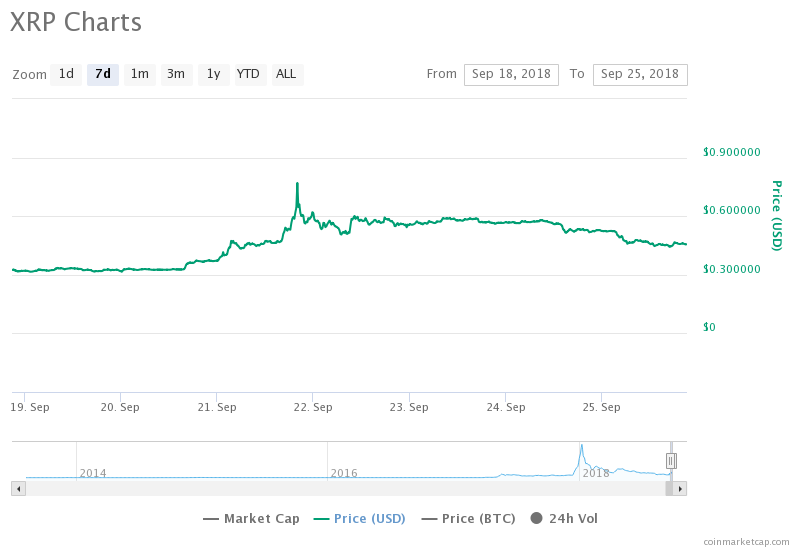800x550 pixels.
Task: Open the coinmarketcap.com credit link
Action: (x=746, y=541)
